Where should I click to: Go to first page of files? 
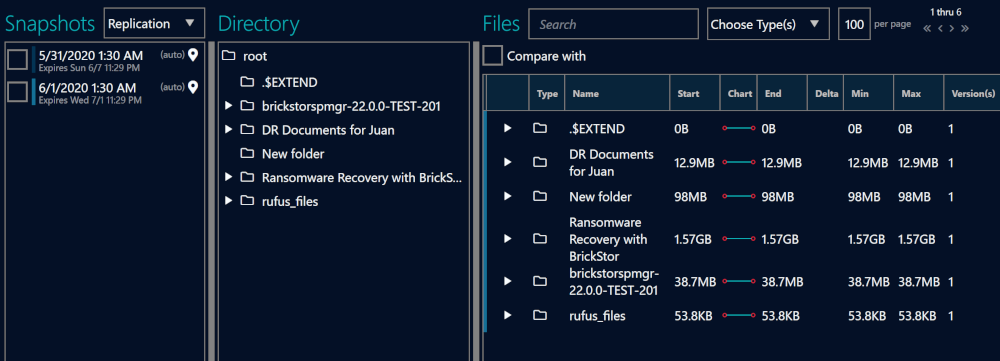pyautogui.click(x=927, y=29)
